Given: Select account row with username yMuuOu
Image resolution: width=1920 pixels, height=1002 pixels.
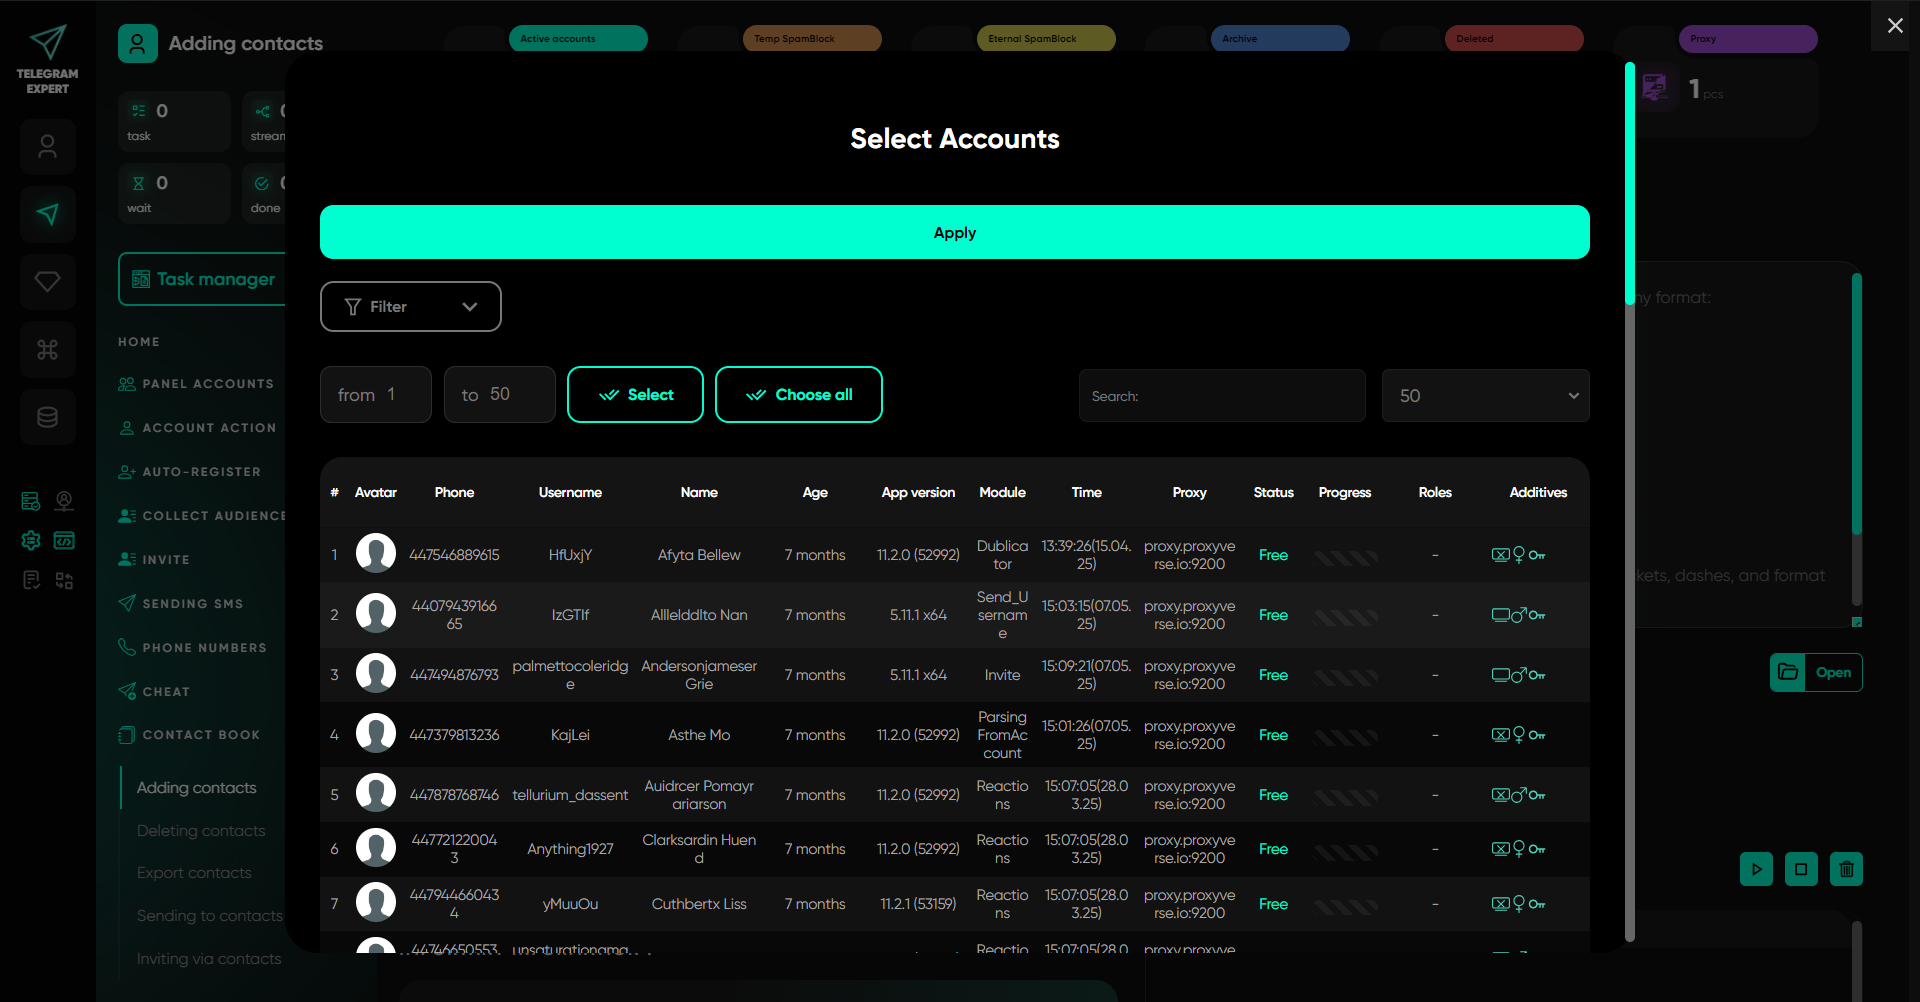Looking at the screenshot, I should (570, 904).
